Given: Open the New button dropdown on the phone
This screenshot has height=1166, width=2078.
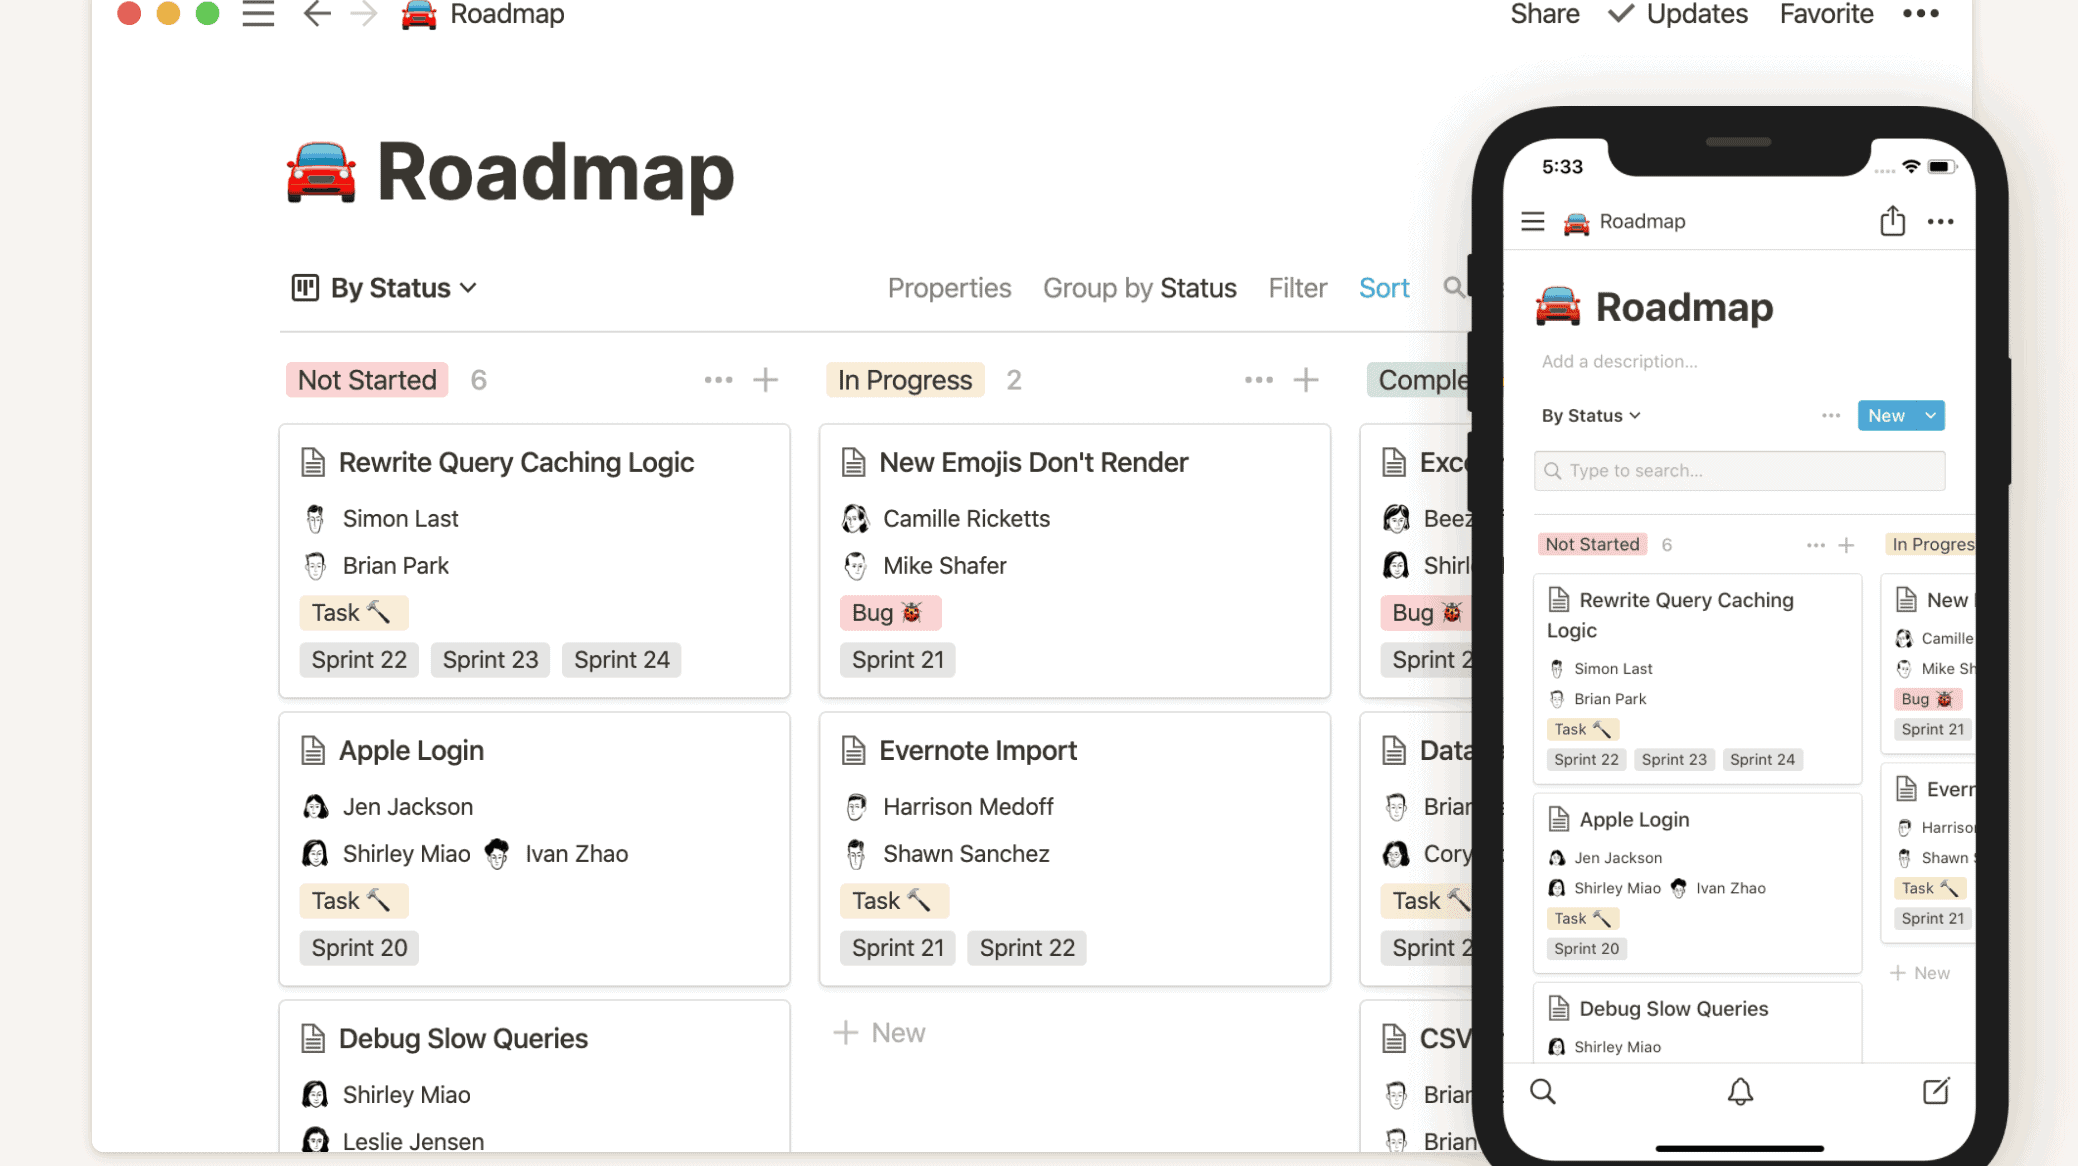Looking at the screenshot, I should pyautogui.click(x=1928, y=415).
